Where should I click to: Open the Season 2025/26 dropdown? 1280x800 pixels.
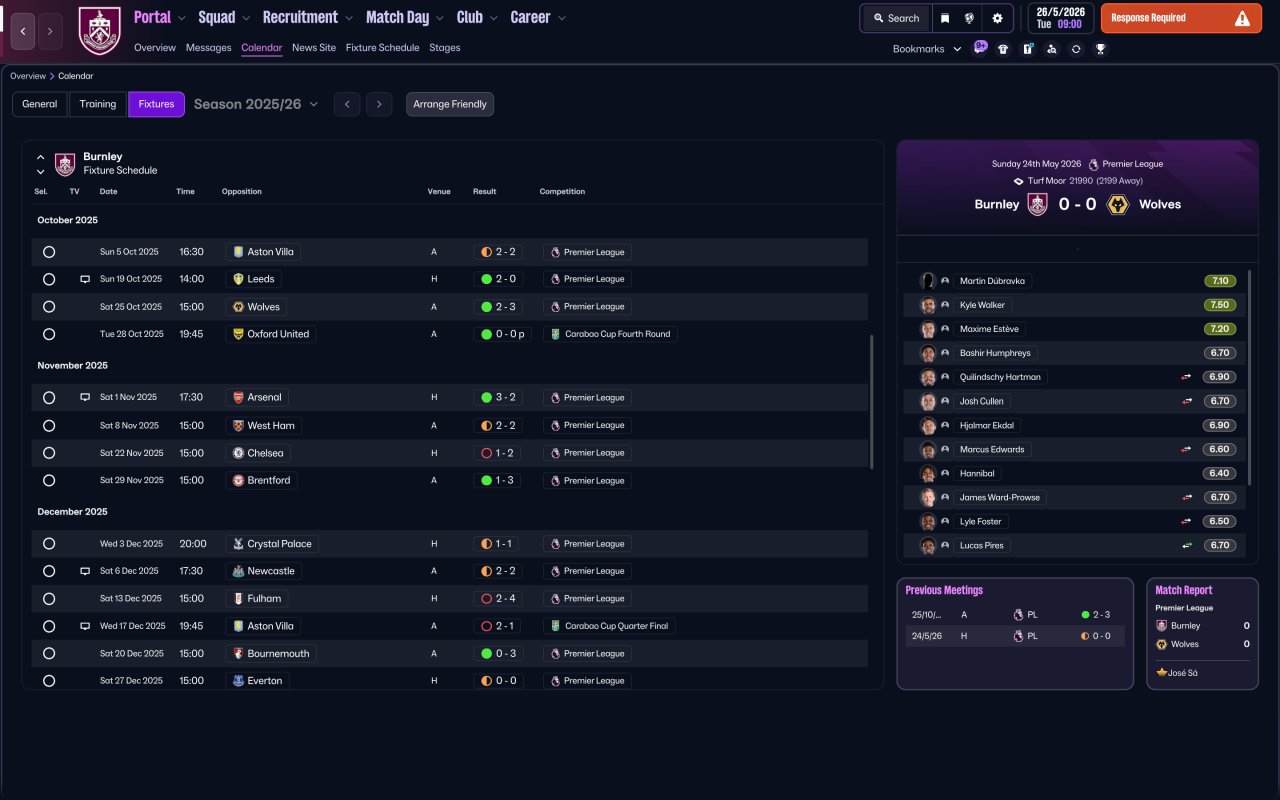coord(256,104)
